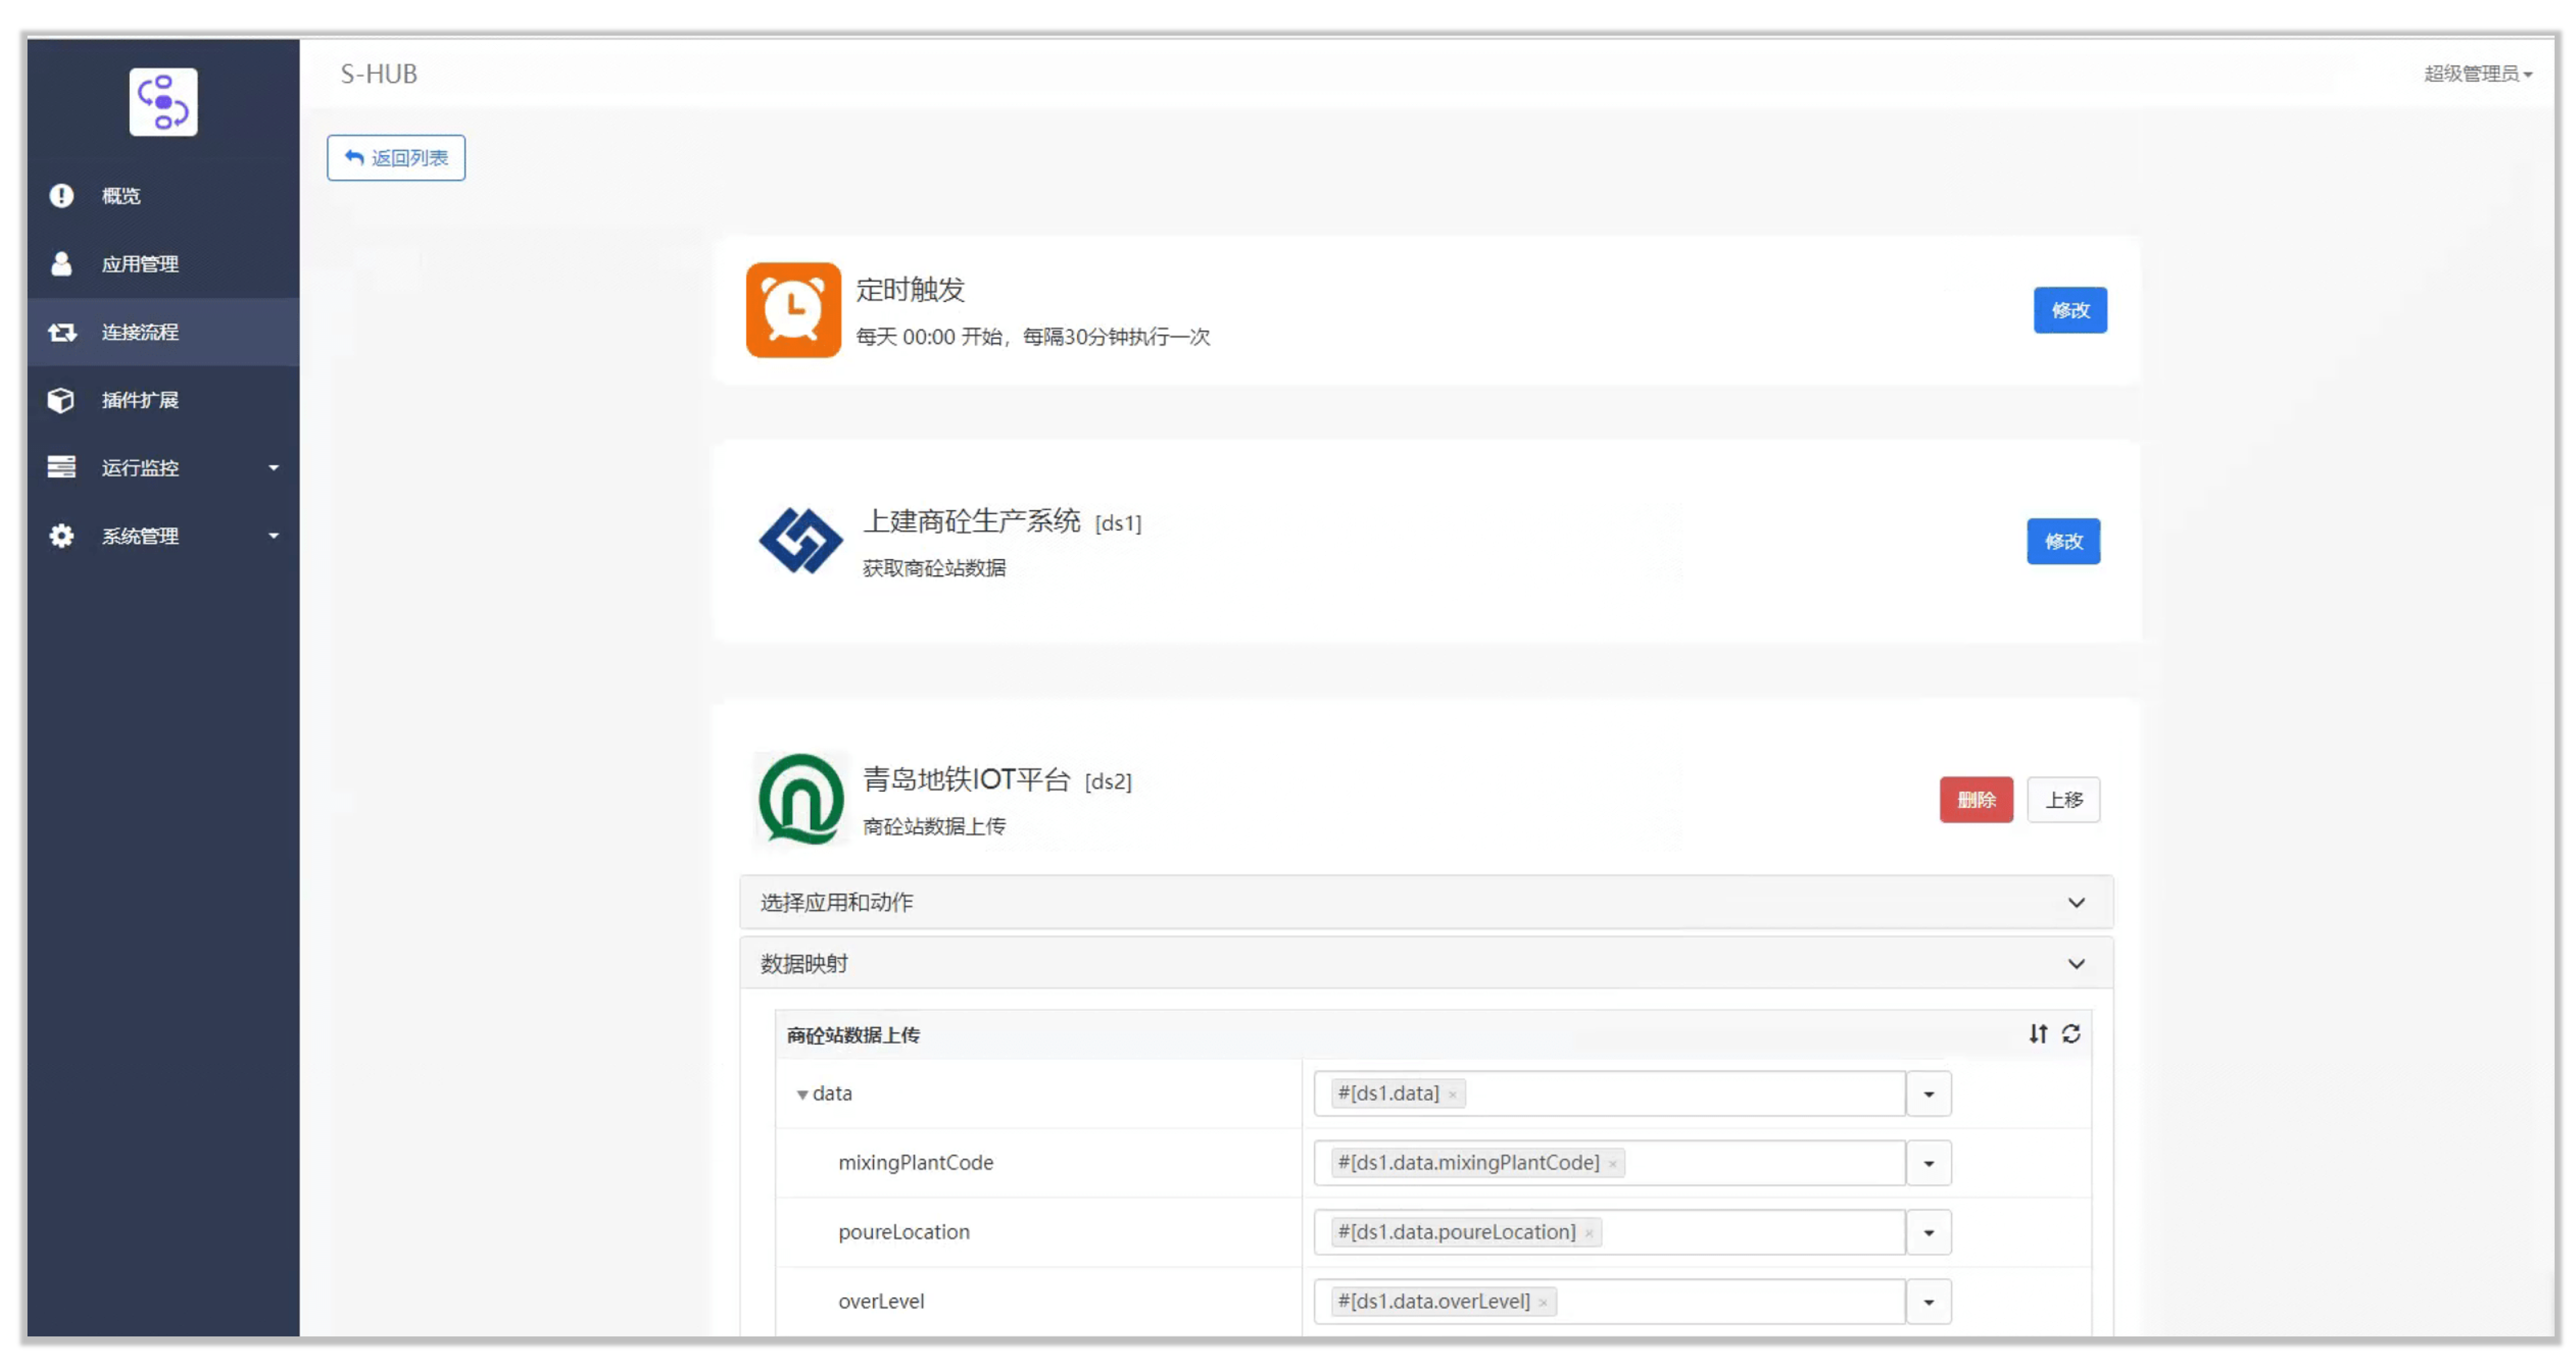The height and width of the screenshot is (1369, 2576).
Task: Click the orange alarm clock trigger icon
Action: click(x=793, y=310)
